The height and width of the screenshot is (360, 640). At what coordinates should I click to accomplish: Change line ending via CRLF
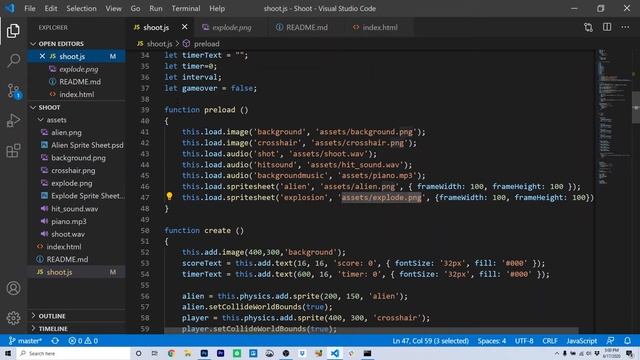(550, 340)
